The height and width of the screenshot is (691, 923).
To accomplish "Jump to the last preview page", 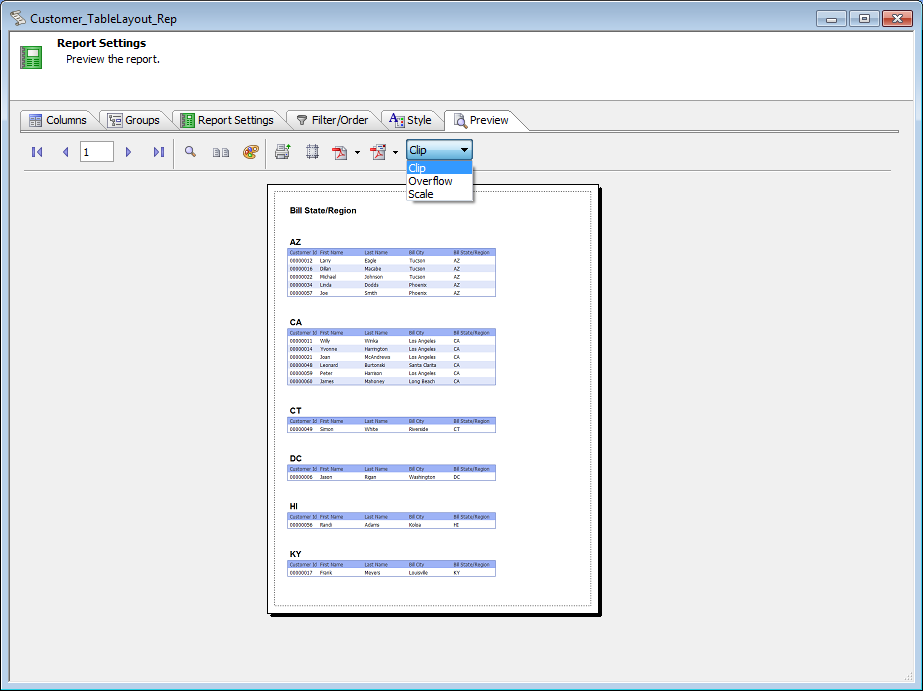I will click(158, 152).
